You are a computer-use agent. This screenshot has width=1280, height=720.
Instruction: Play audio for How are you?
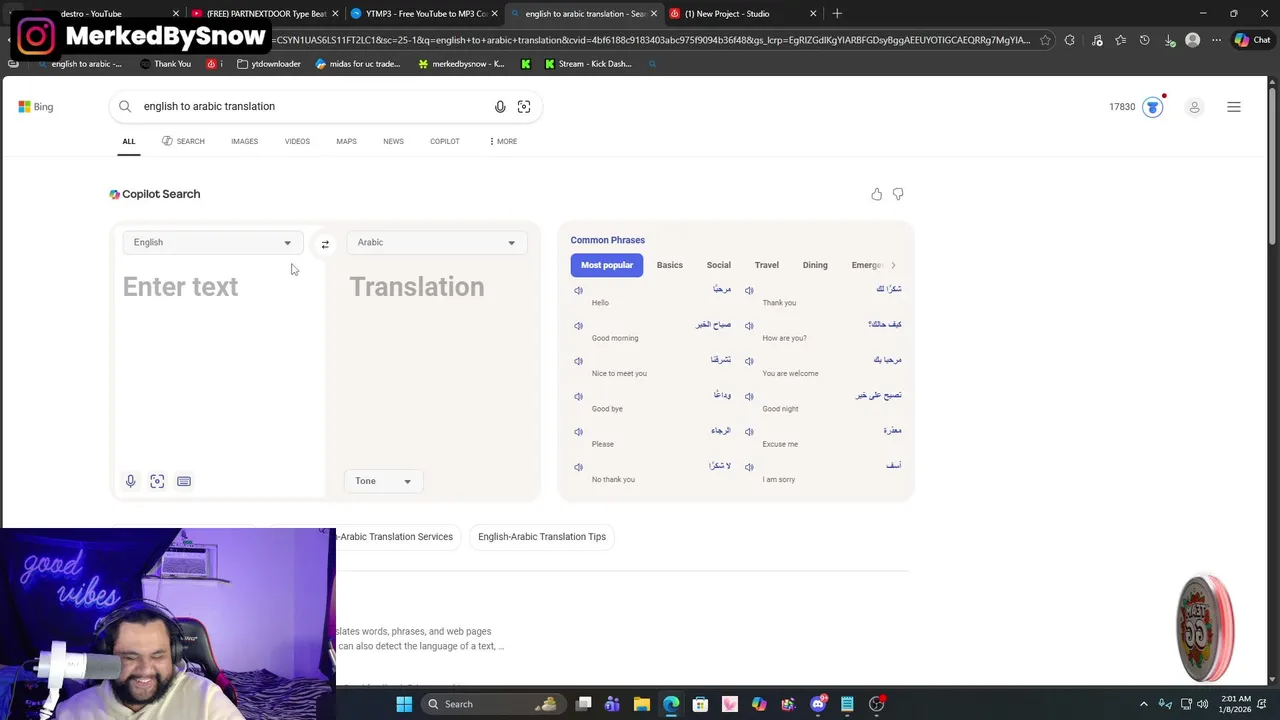pos(749,326)
